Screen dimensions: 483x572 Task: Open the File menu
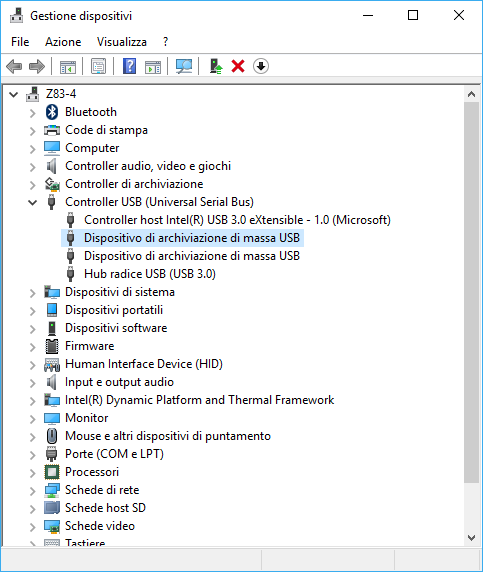20,42
